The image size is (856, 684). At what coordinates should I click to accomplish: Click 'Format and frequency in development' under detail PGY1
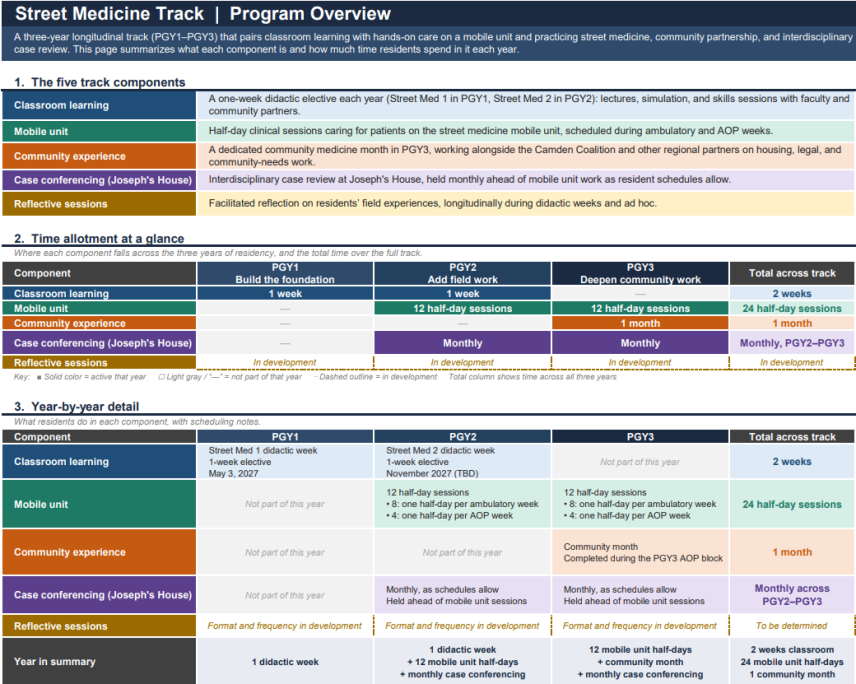284,626
